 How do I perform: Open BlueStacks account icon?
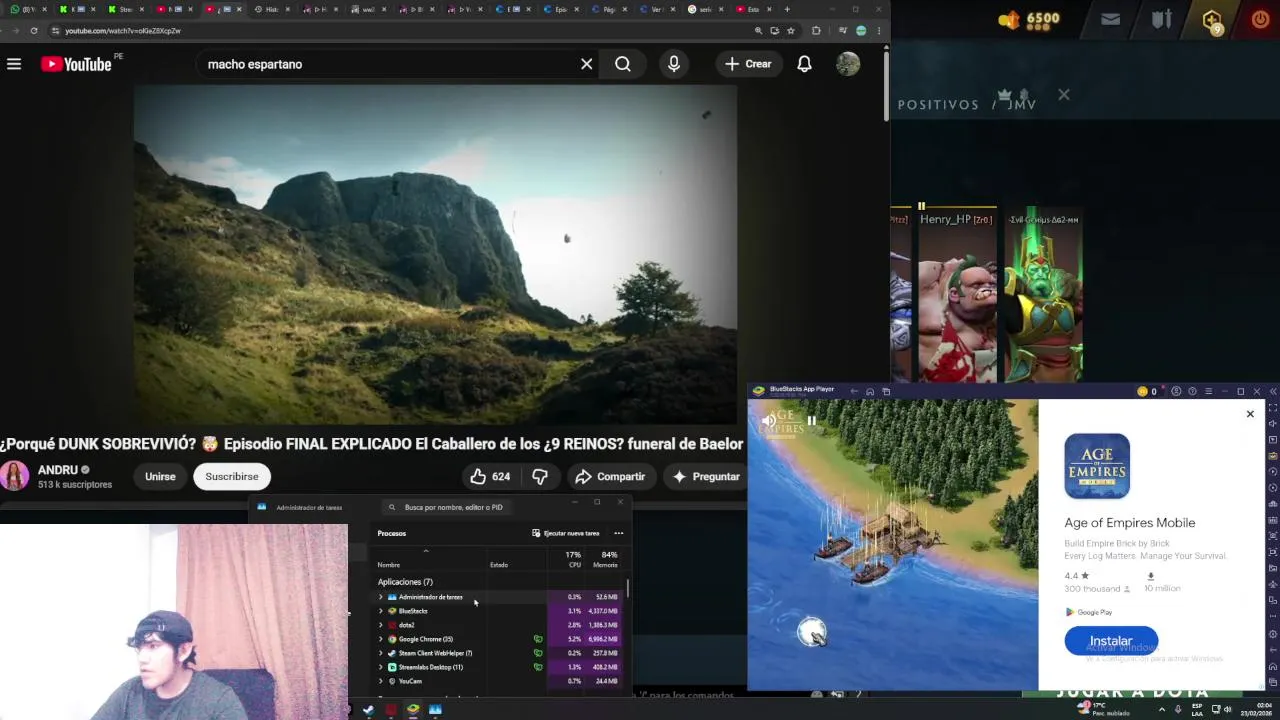(1176, 391)
